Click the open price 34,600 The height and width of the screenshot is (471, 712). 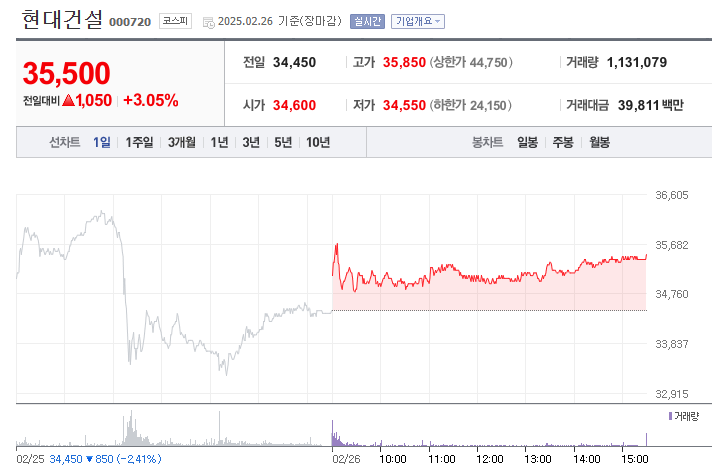coord(294,105)
